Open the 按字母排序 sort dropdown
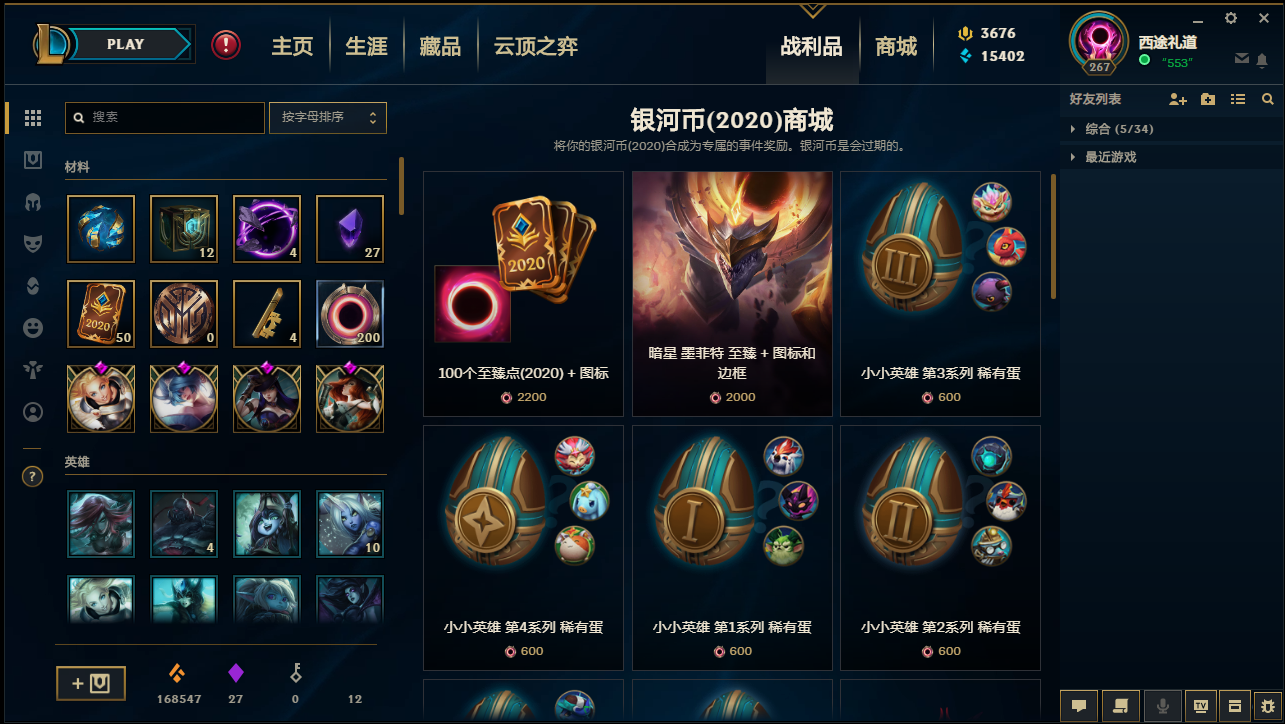The image size is (1287, 726). (x=328, y=117)
